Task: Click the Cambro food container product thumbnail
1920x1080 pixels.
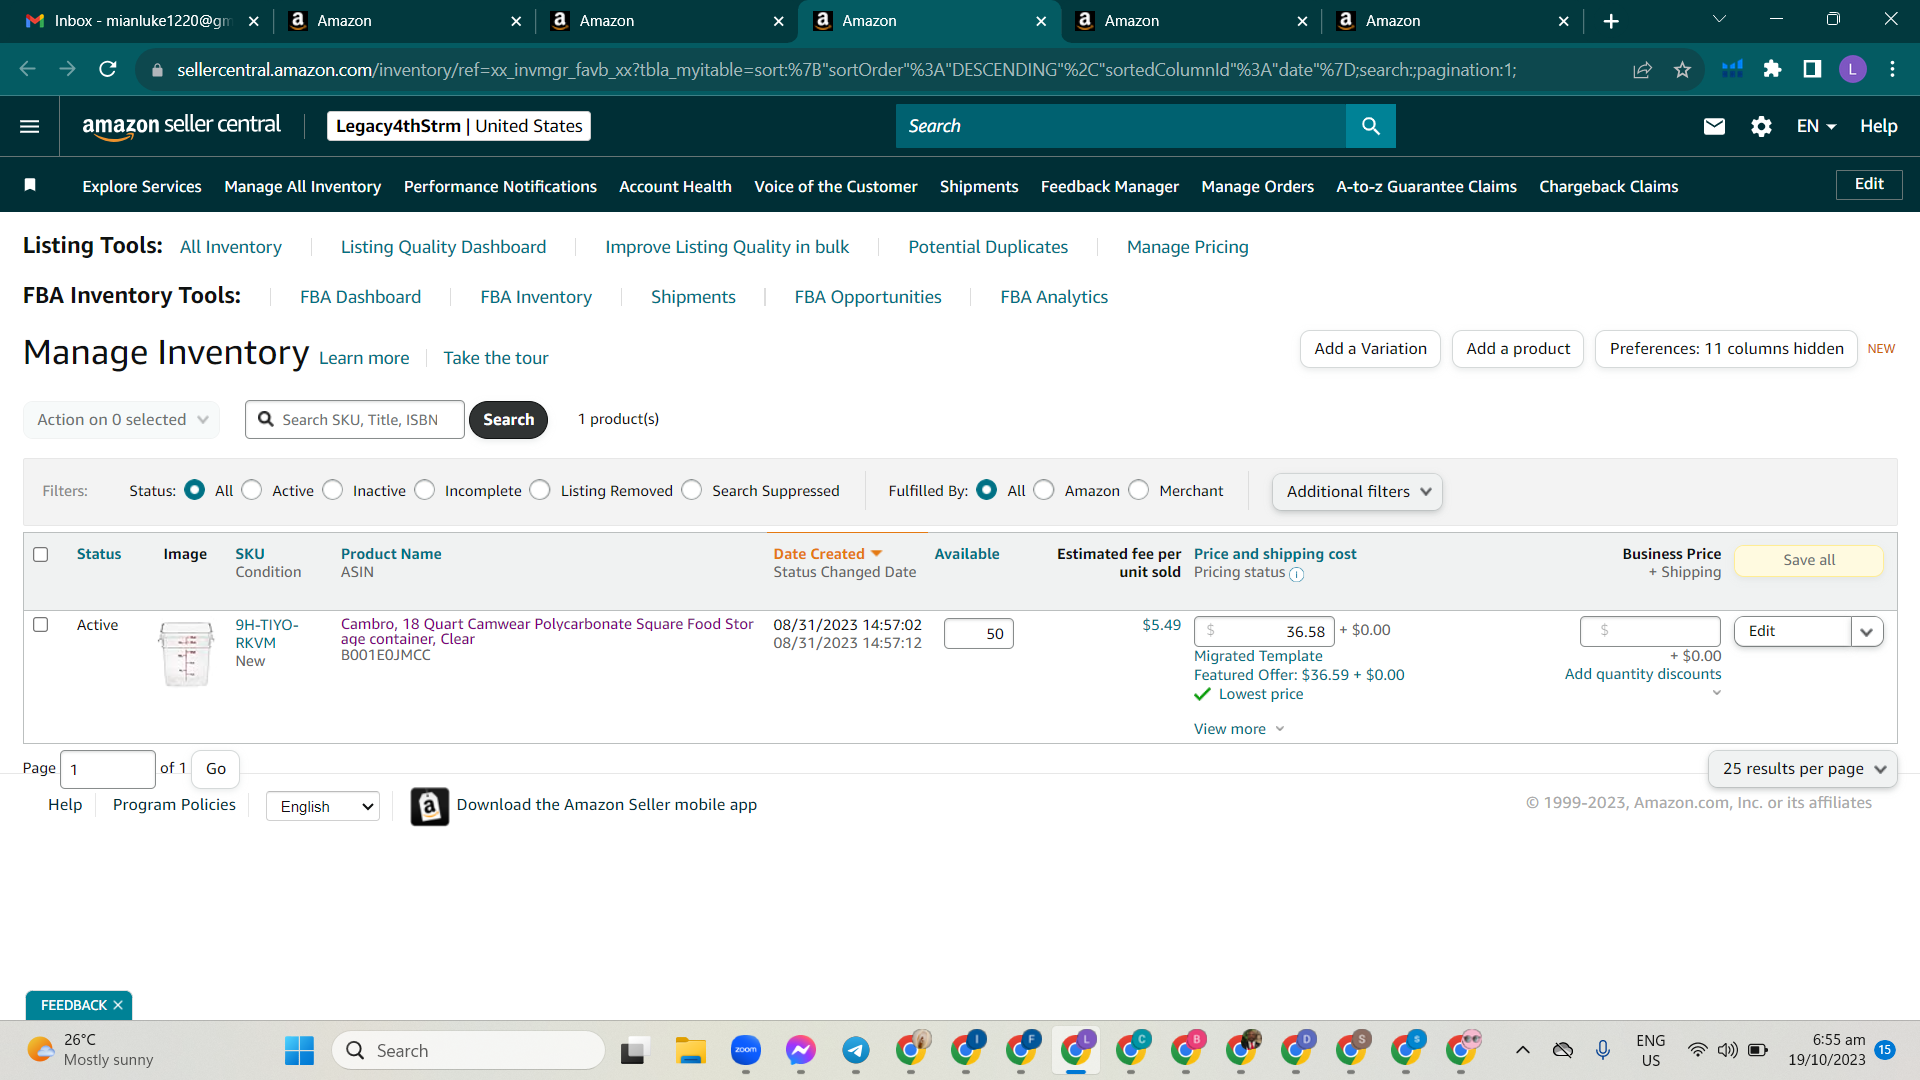Action: tap(187, 653)
